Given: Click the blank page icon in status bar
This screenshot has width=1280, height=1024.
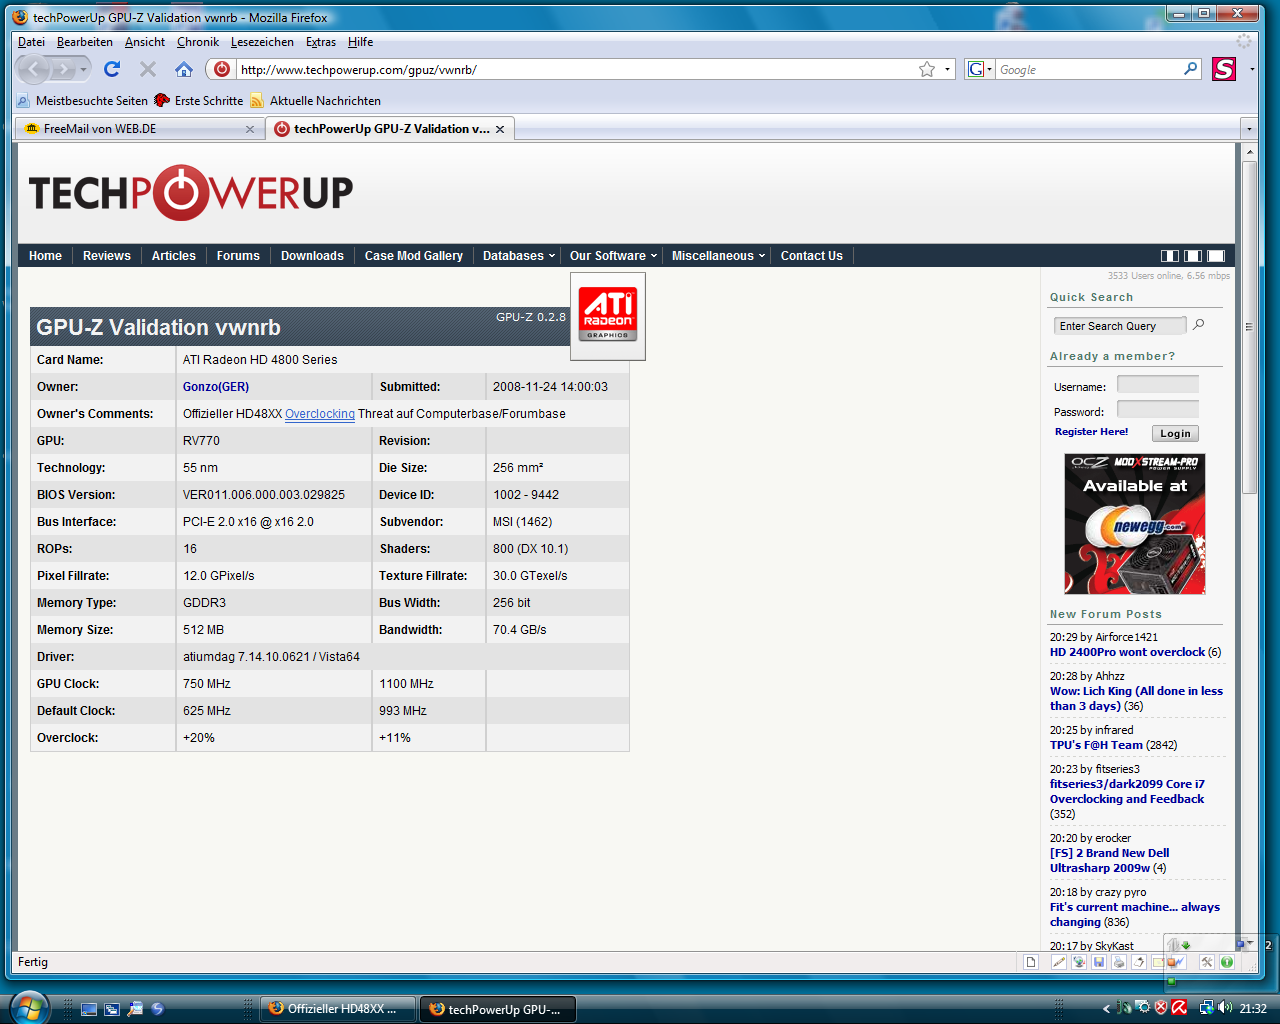Looking at the screenshot, I should tap(1031, 962).
